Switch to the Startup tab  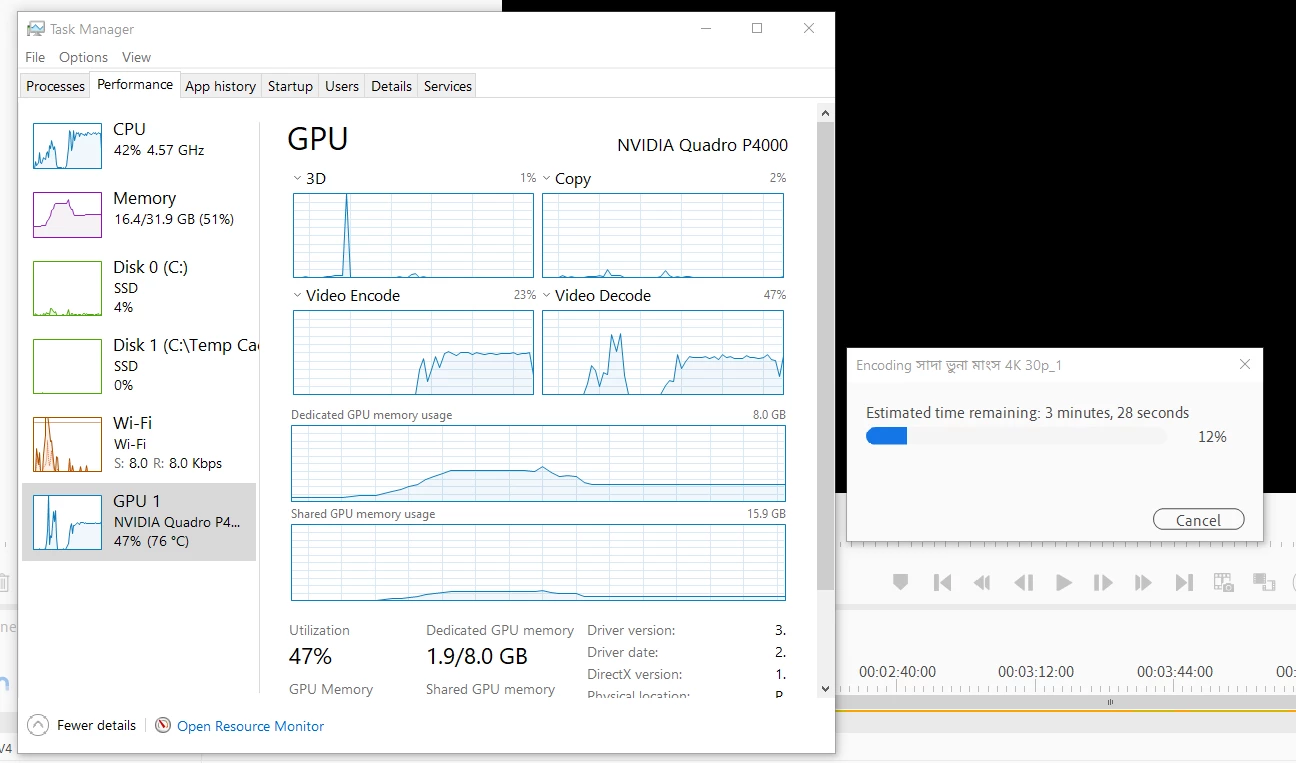point(290,86)
